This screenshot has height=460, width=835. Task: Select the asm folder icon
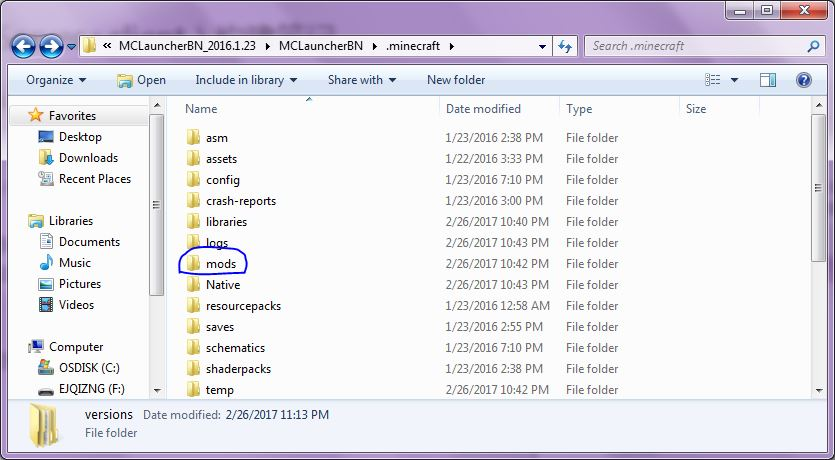pyautogui.click(x=193, y=137)
